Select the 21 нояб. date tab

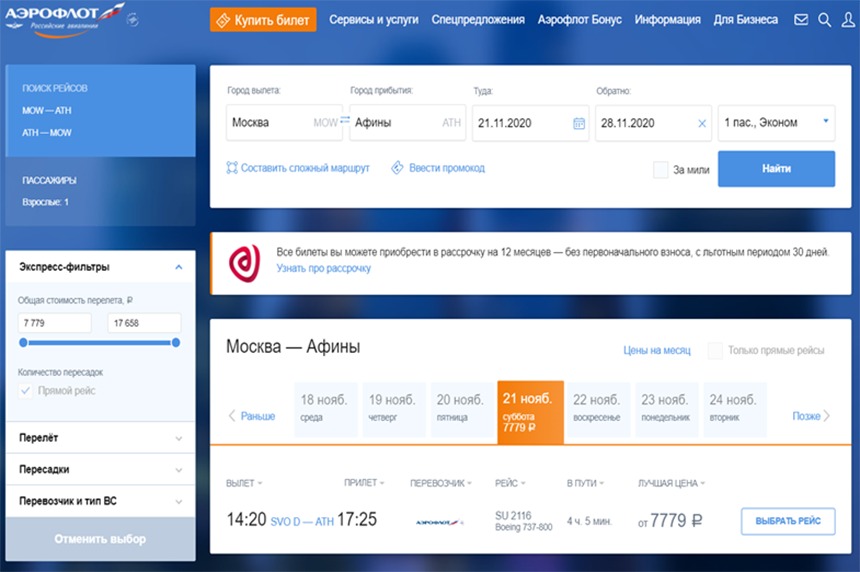coord(530,412)
